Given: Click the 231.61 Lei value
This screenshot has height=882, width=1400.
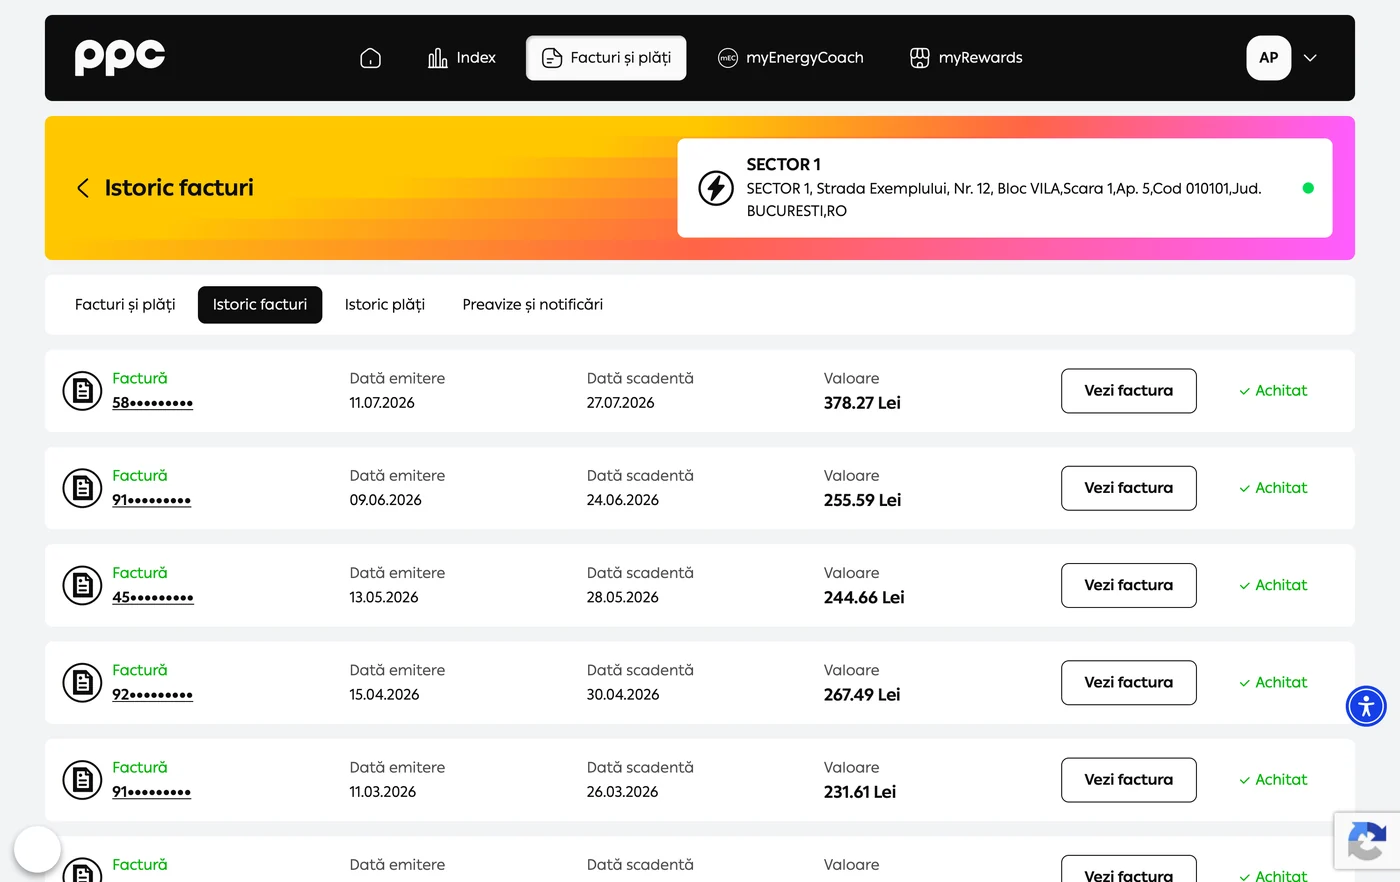Looking at the screenshot, I should pyautogui.click(x=860, y=791).
